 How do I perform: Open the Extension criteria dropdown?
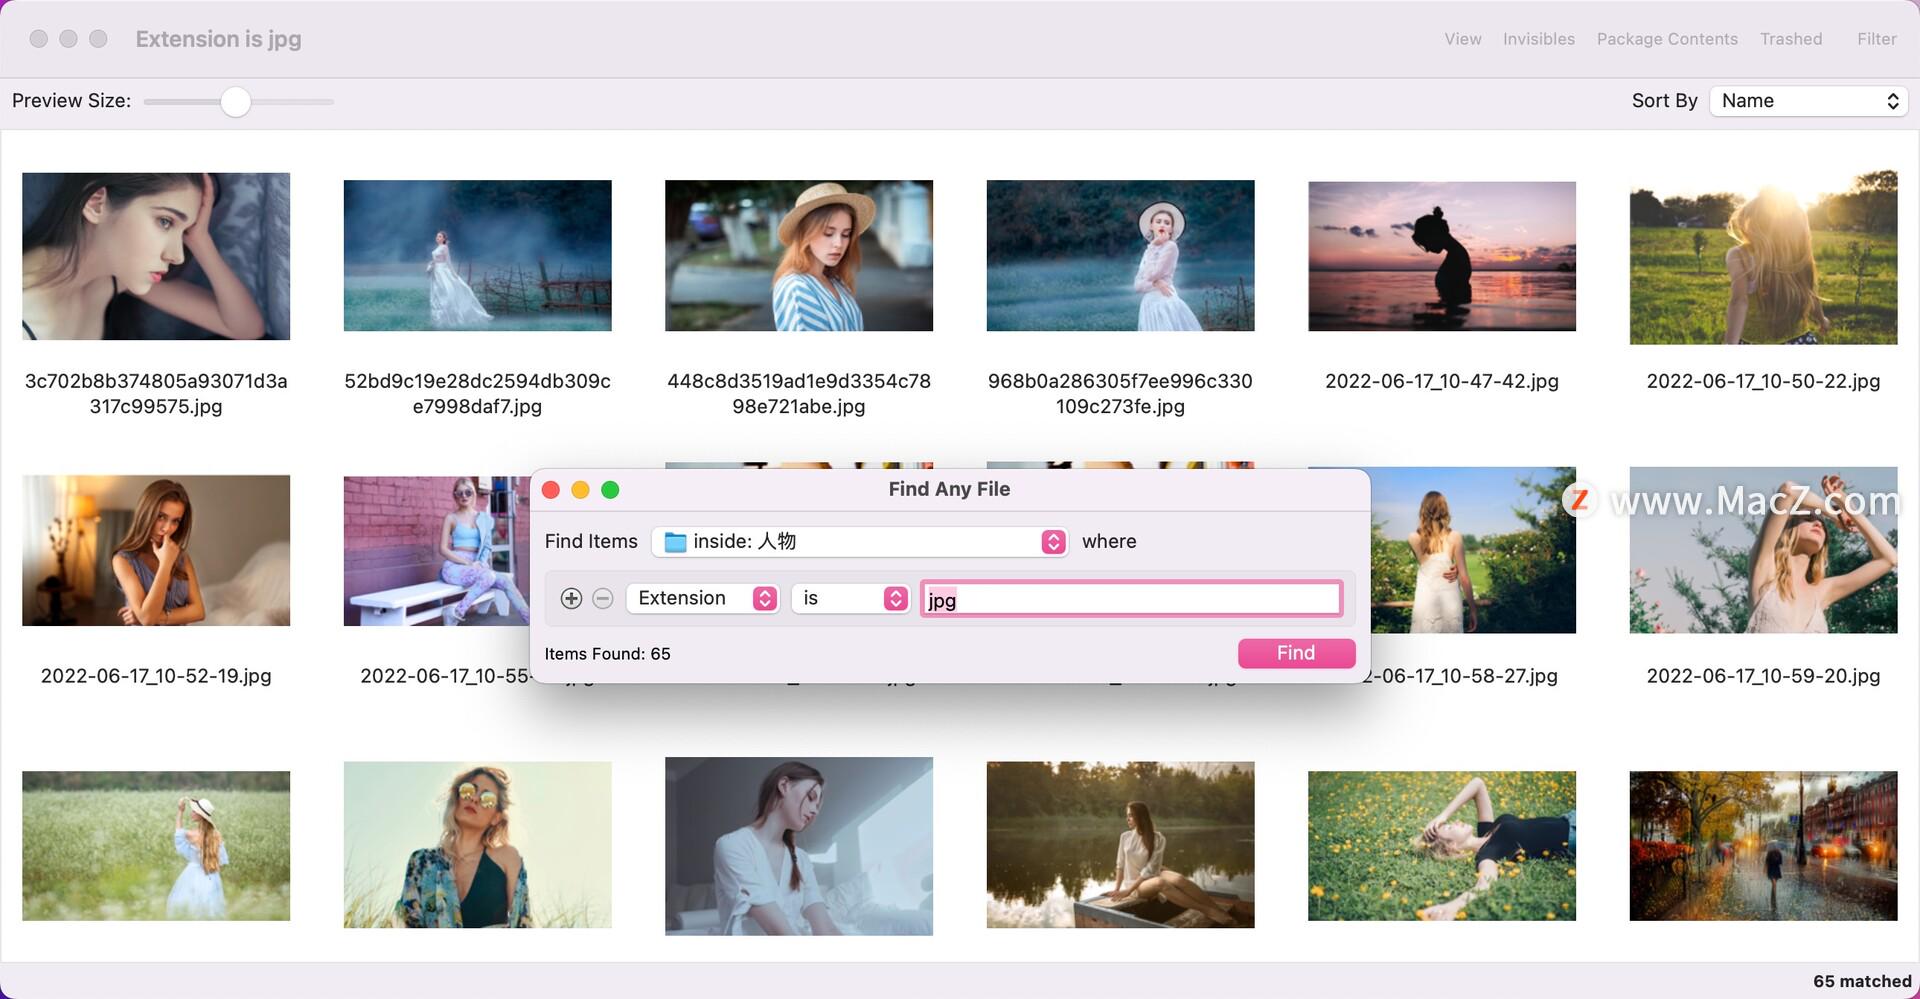pos(703,598)
